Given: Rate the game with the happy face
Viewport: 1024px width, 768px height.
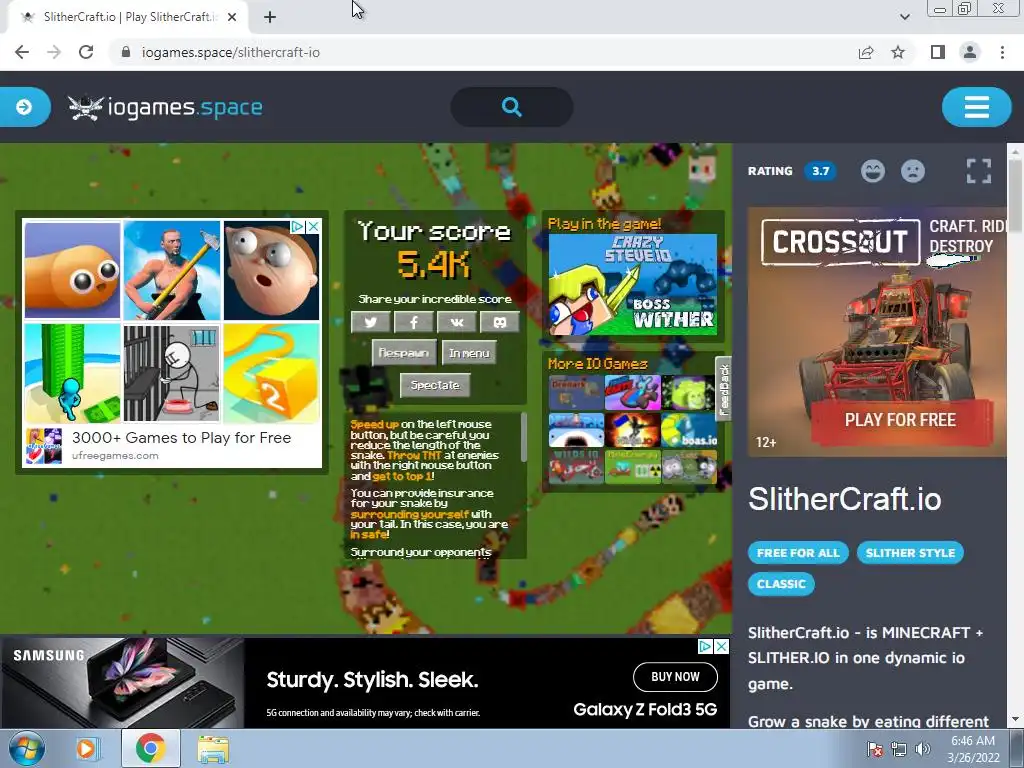Looking at the screenshot, I should pyautogui.click(x=872, y=171).
